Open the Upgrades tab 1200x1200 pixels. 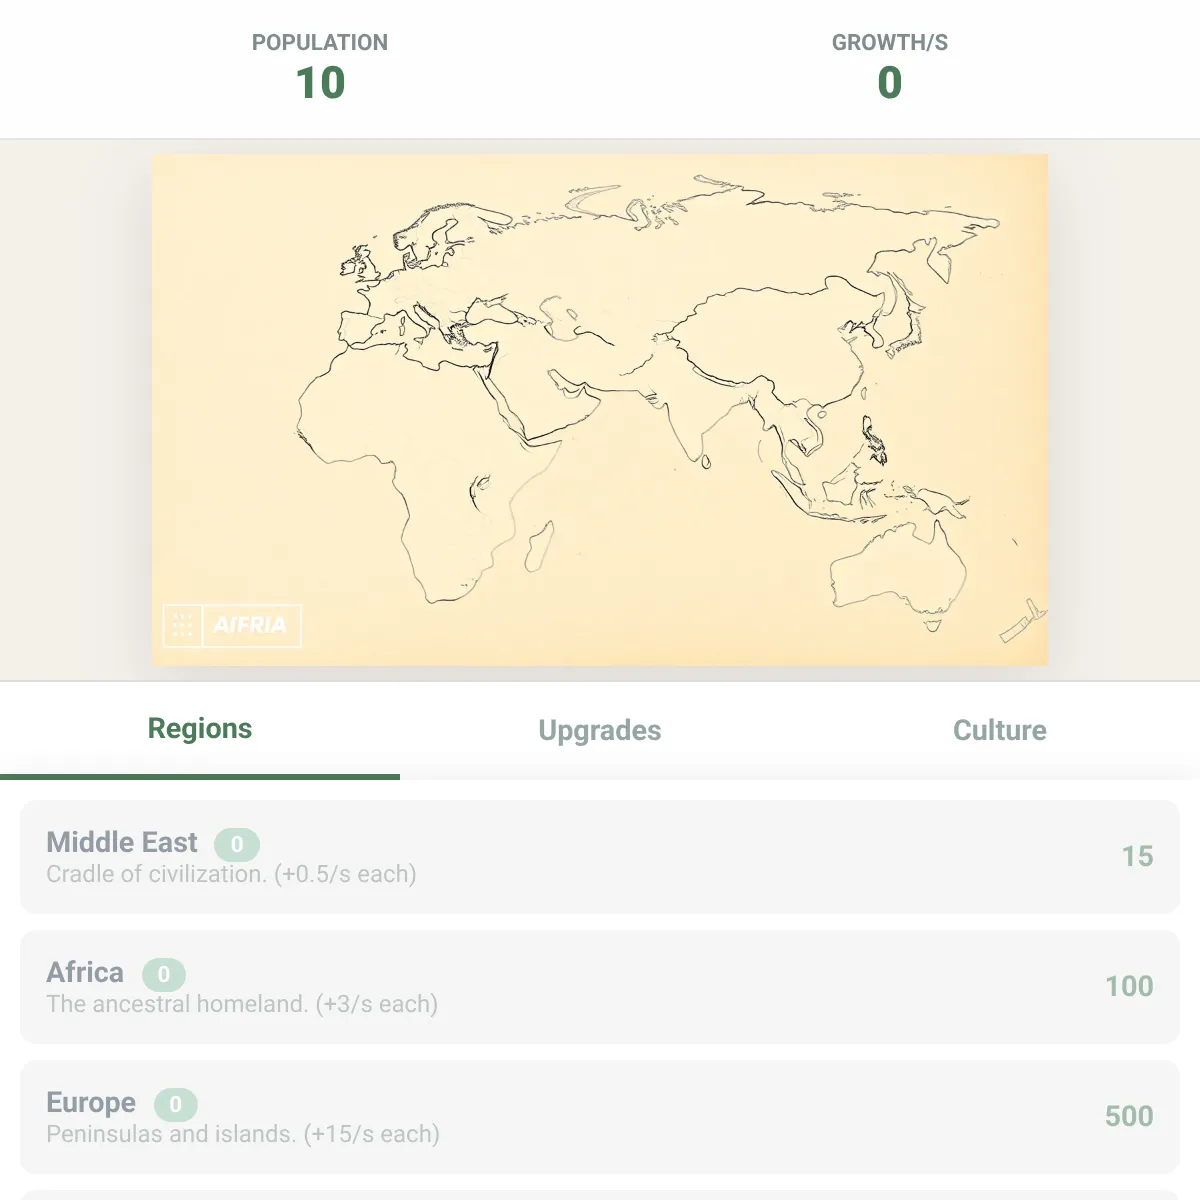coord(600,731)
